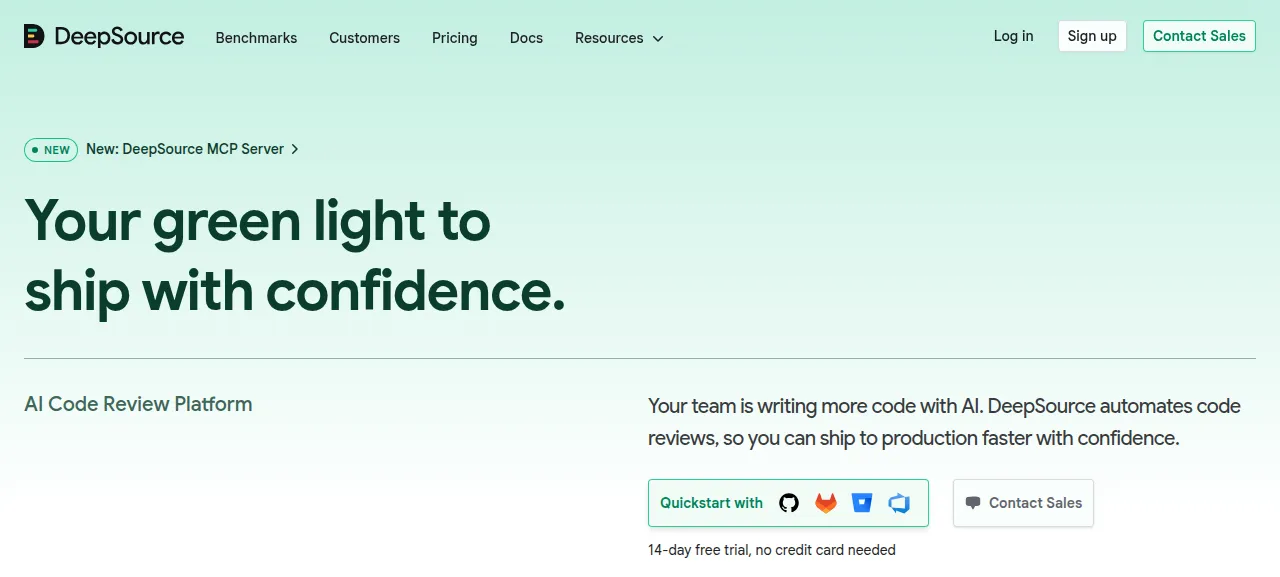Click the DeepSource wordmark text
This screenshot has width=1280, height=577.
point(119,37)
